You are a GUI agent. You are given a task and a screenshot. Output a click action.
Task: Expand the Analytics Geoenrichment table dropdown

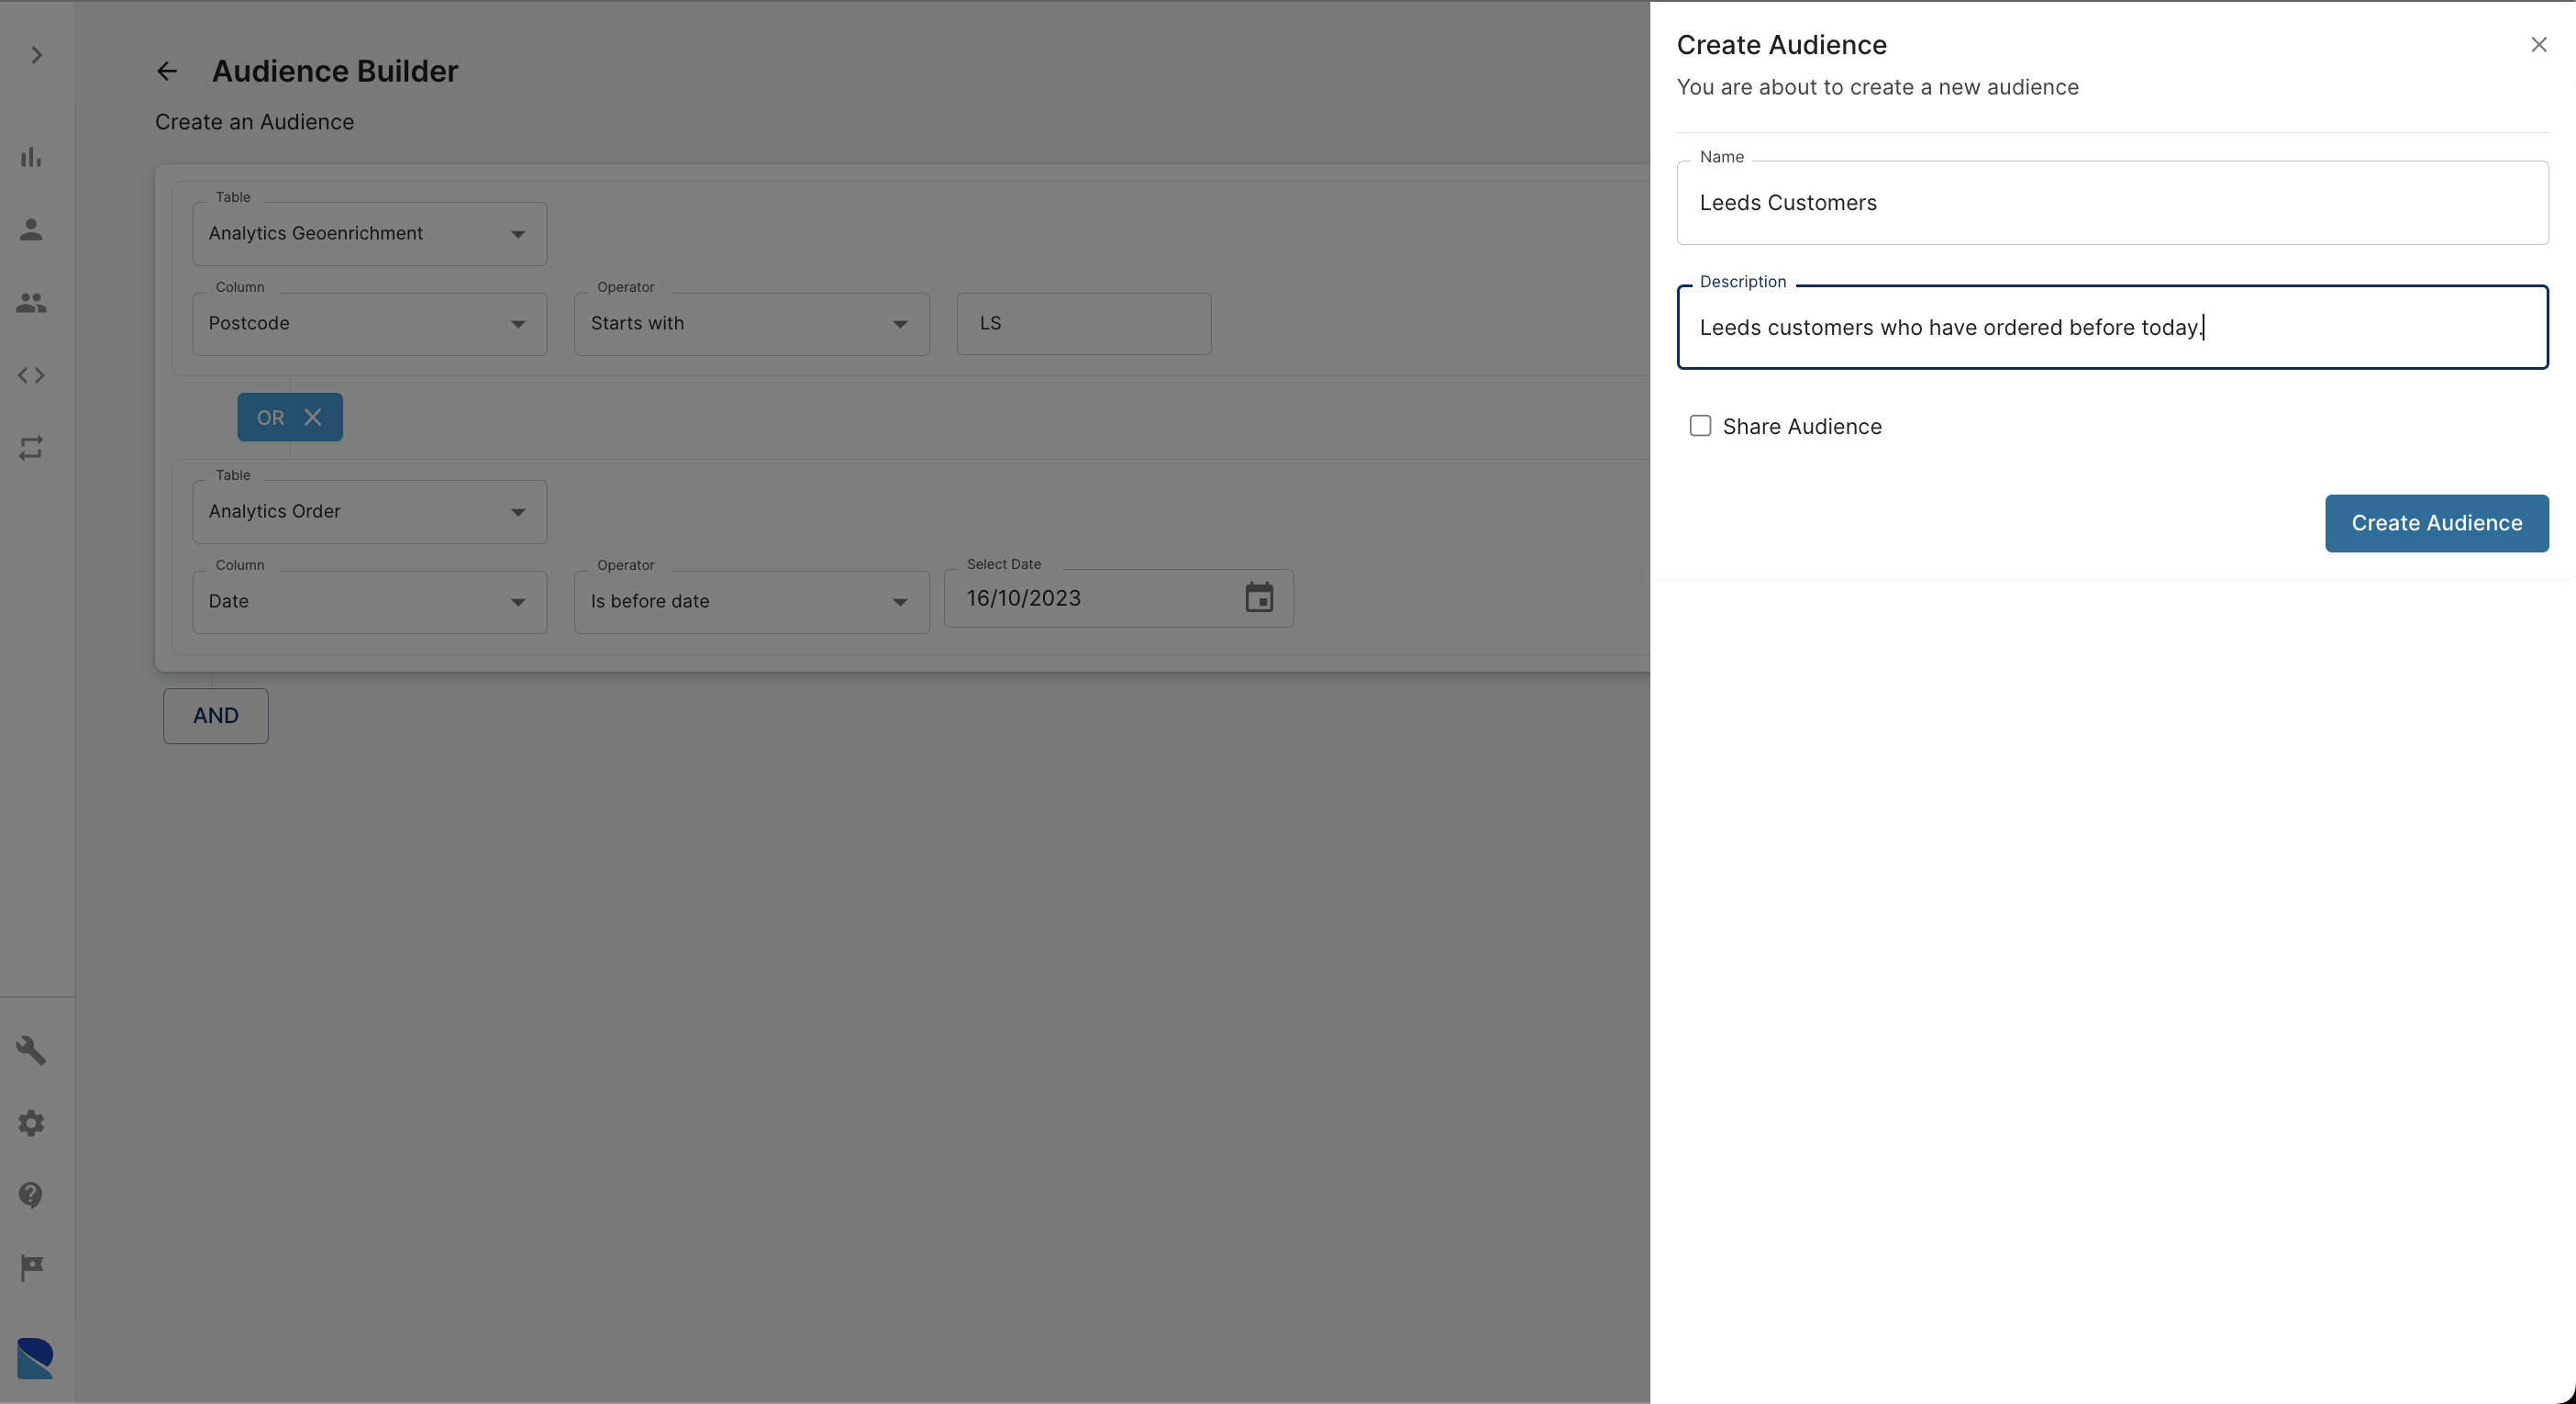tap(518, 233)
